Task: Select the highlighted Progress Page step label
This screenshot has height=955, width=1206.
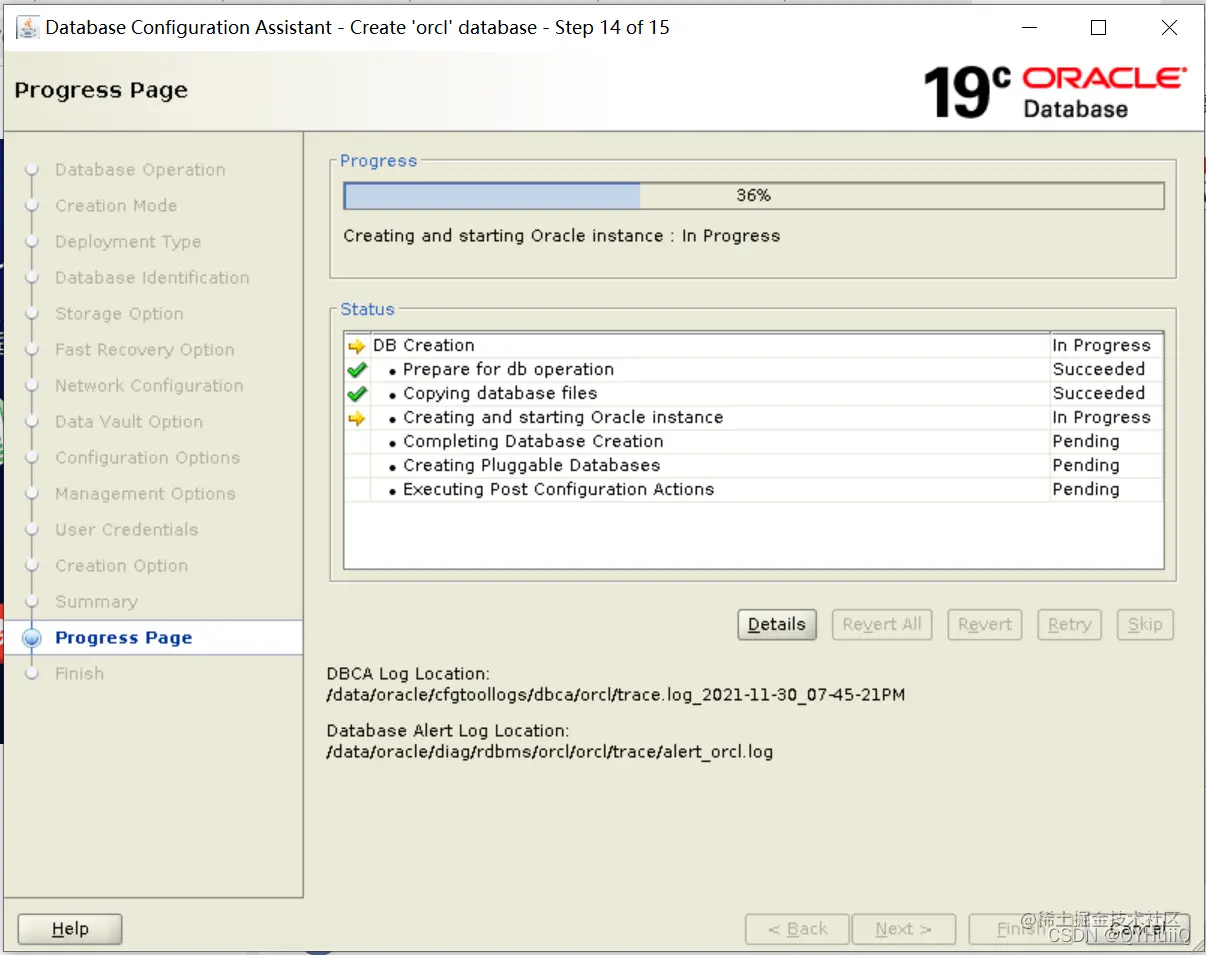Action: click(x=124, y=638)
